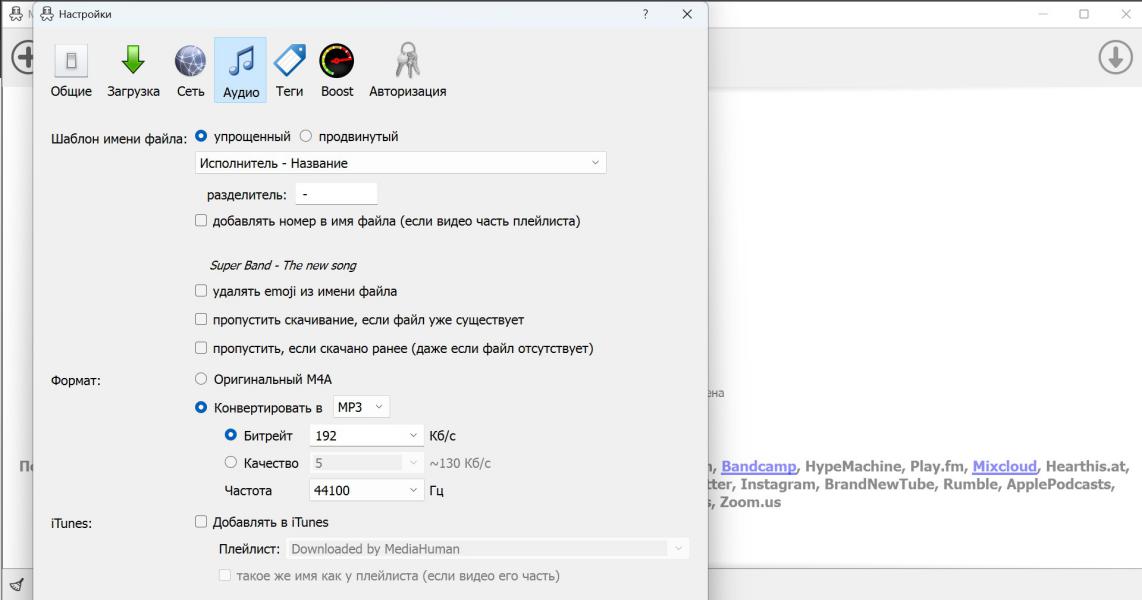This screenshot has width=1142, height=600.
Task: Select the Качество radio option
Action: [231, 463]
